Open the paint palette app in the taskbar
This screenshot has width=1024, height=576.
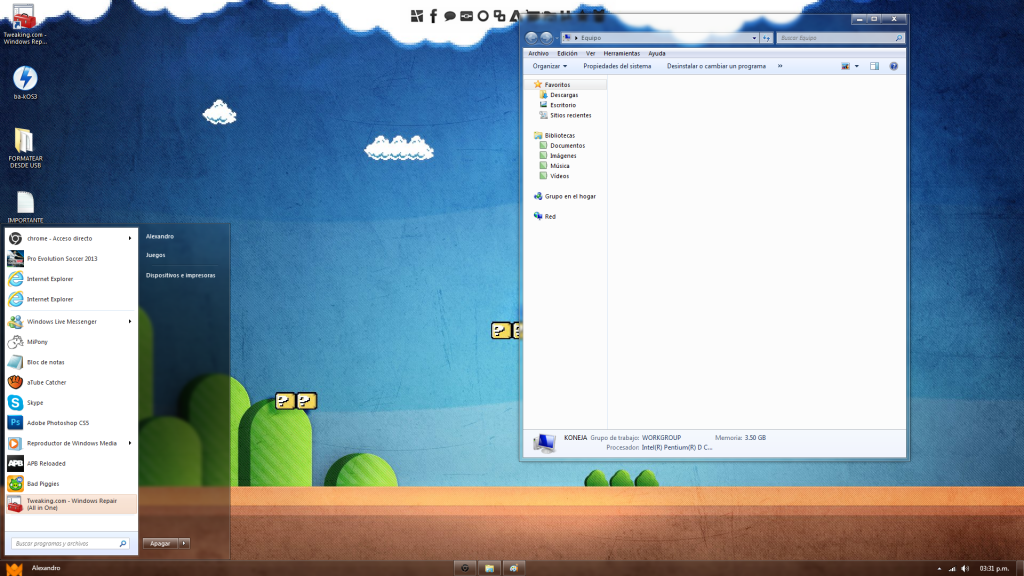pyautogui.click(x=513, y=568)
